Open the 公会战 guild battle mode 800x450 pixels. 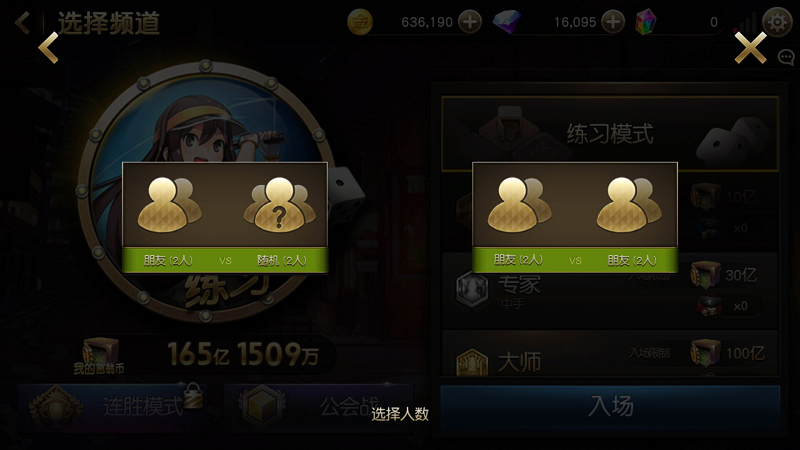pos(319,406)
